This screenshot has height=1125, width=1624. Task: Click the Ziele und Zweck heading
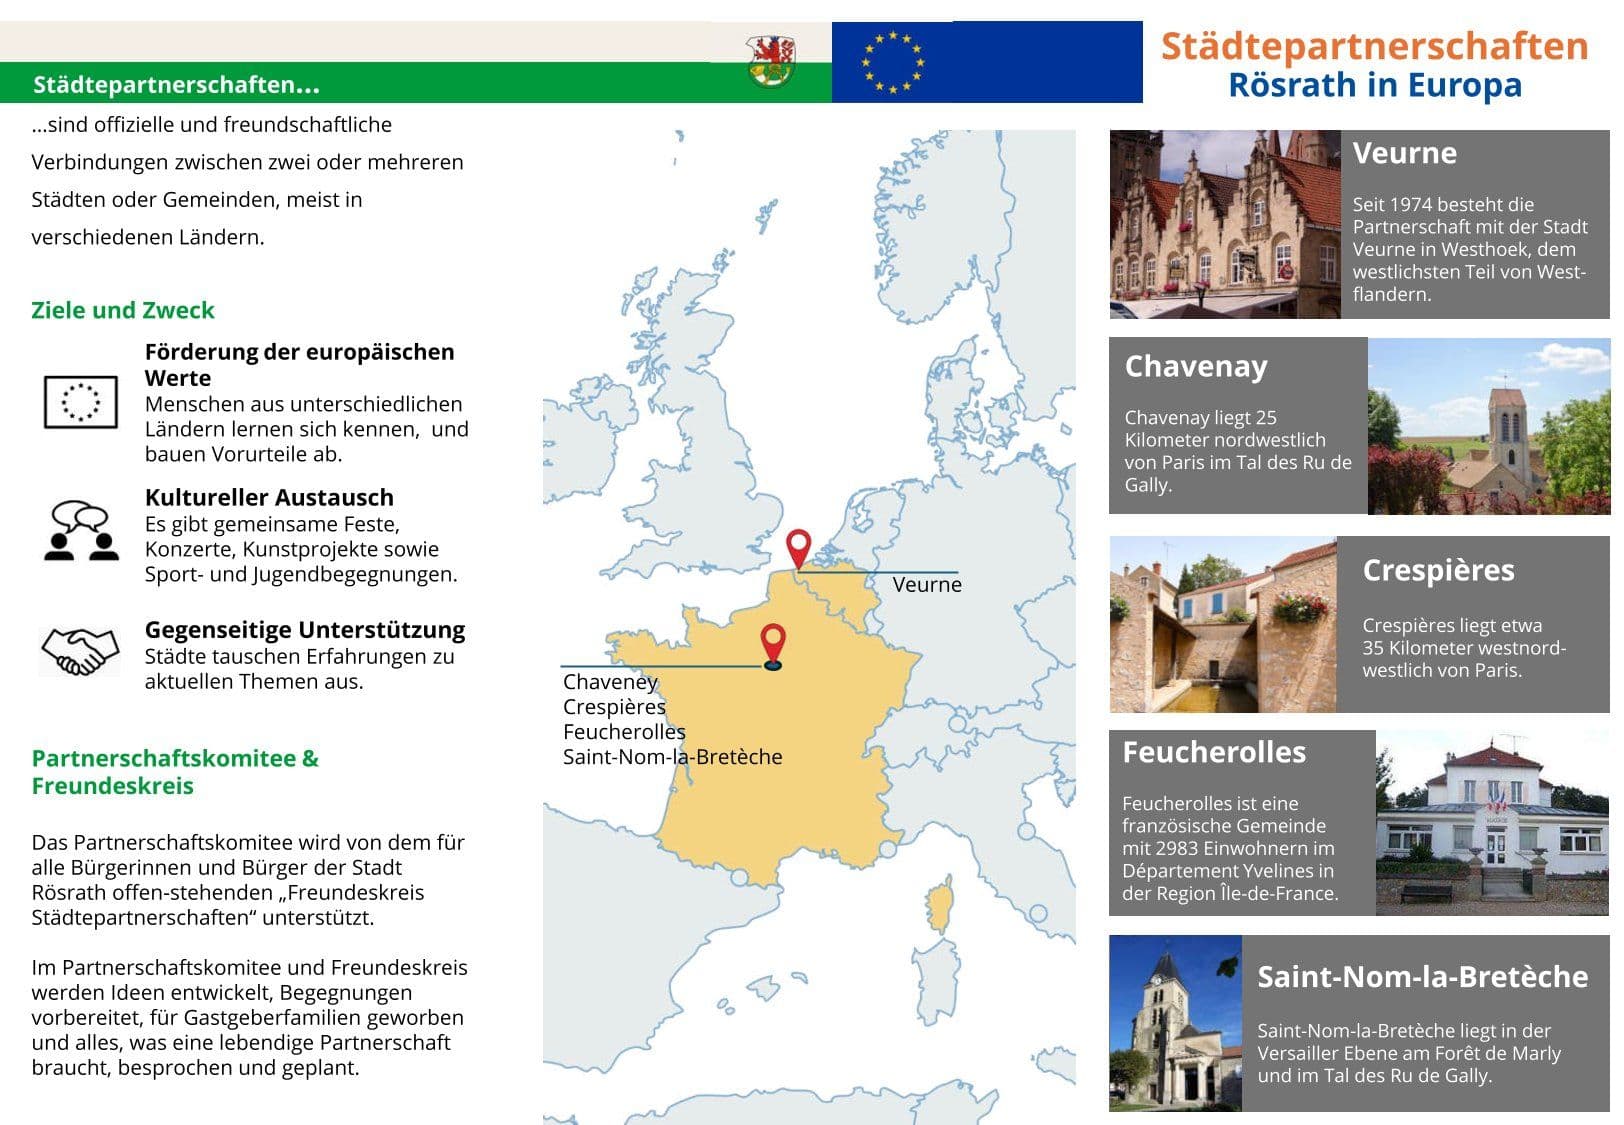tap(123, 310)
